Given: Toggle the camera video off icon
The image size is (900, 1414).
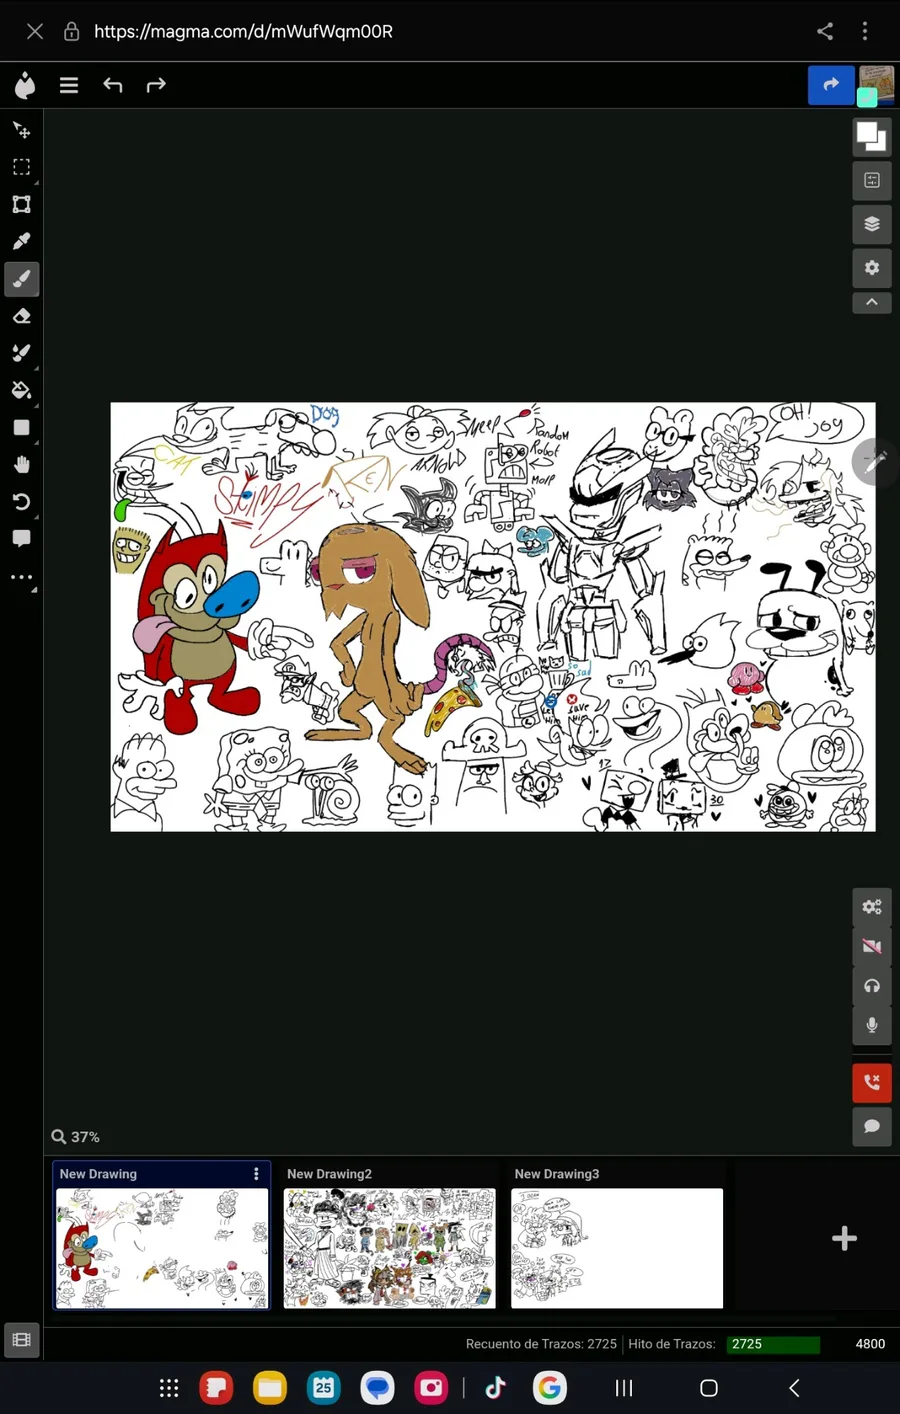Looking at the screenshot, I should [872, 946].
